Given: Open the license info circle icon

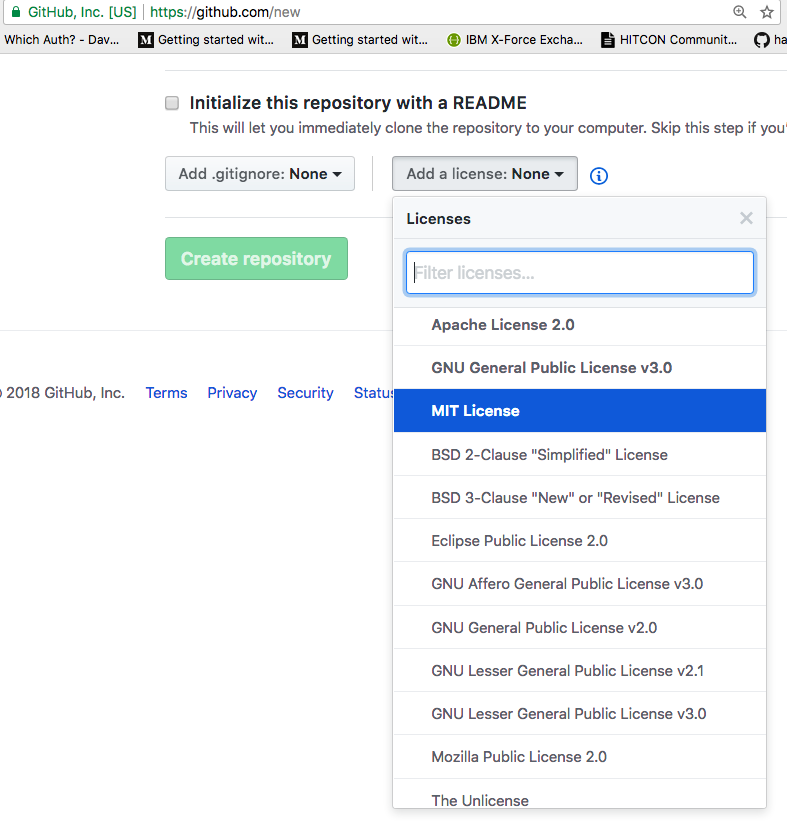Looking at the screenshot, I should pos(599,176).
